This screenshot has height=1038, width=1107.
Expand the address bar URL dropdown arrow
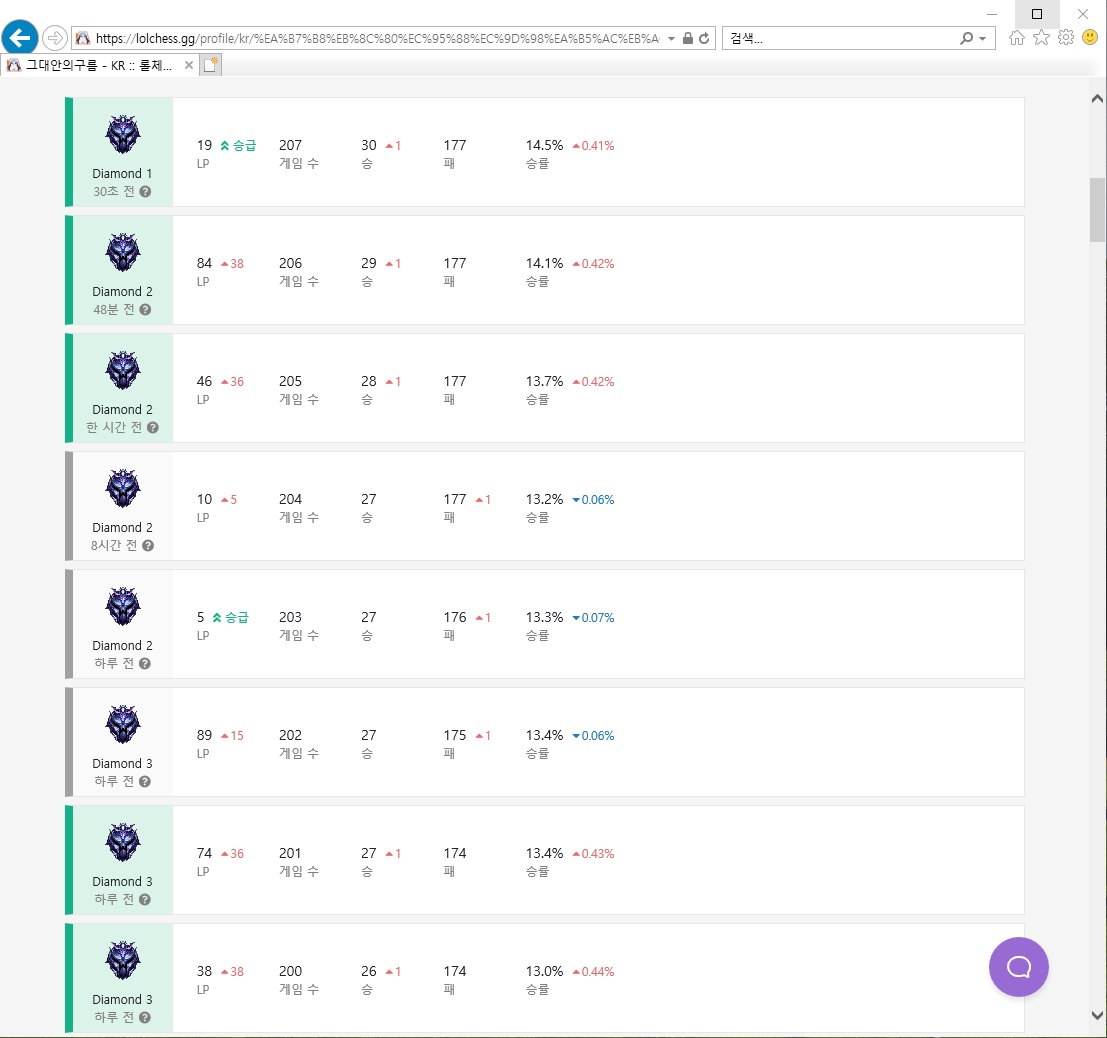pyautogui.click(x=670, y=38)
